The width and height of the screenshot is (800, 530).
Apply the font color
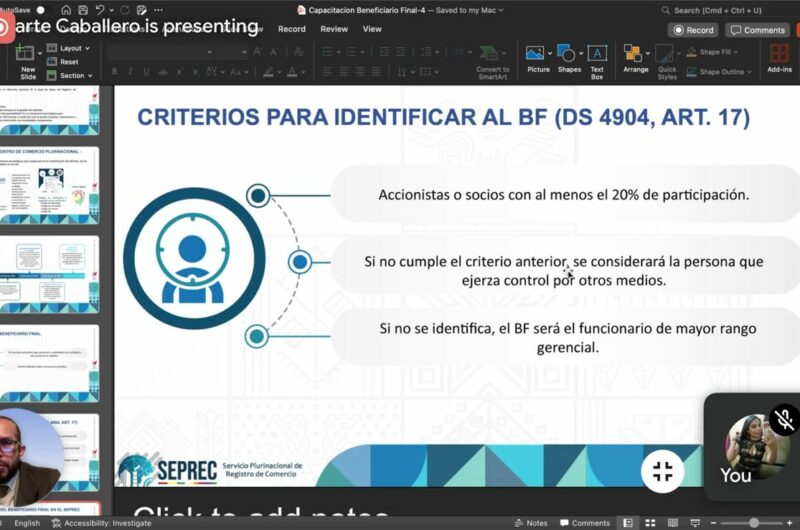(292, 72)
